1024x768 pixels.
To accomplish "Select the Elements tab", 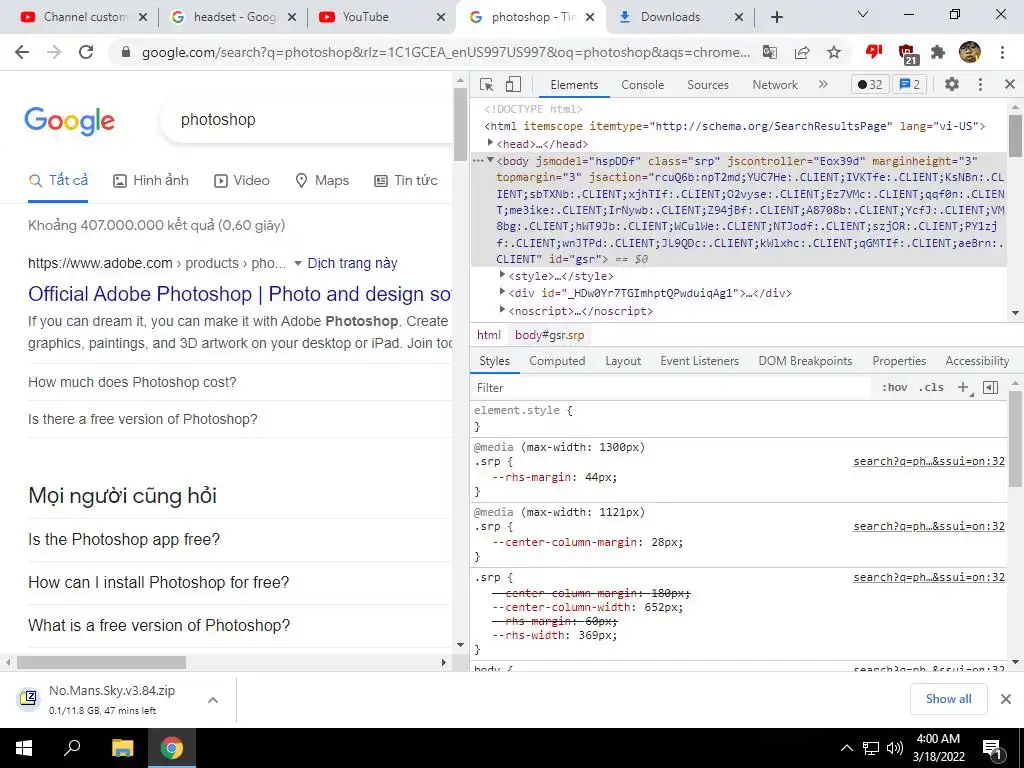I will click(574, 85).
